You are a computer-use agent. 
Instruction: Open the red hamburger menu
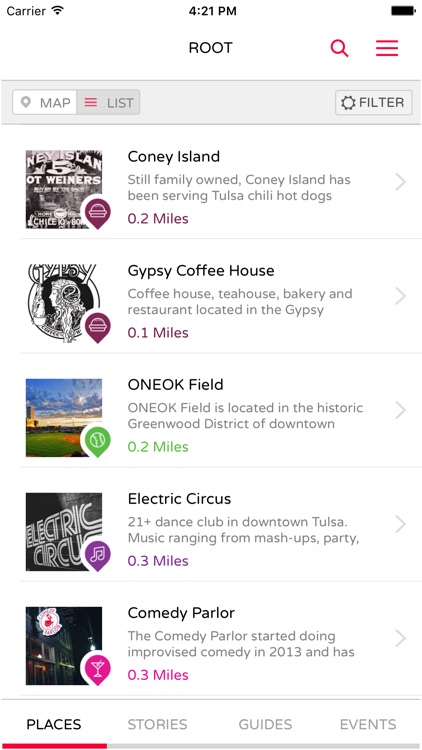(x=387, y=48)
